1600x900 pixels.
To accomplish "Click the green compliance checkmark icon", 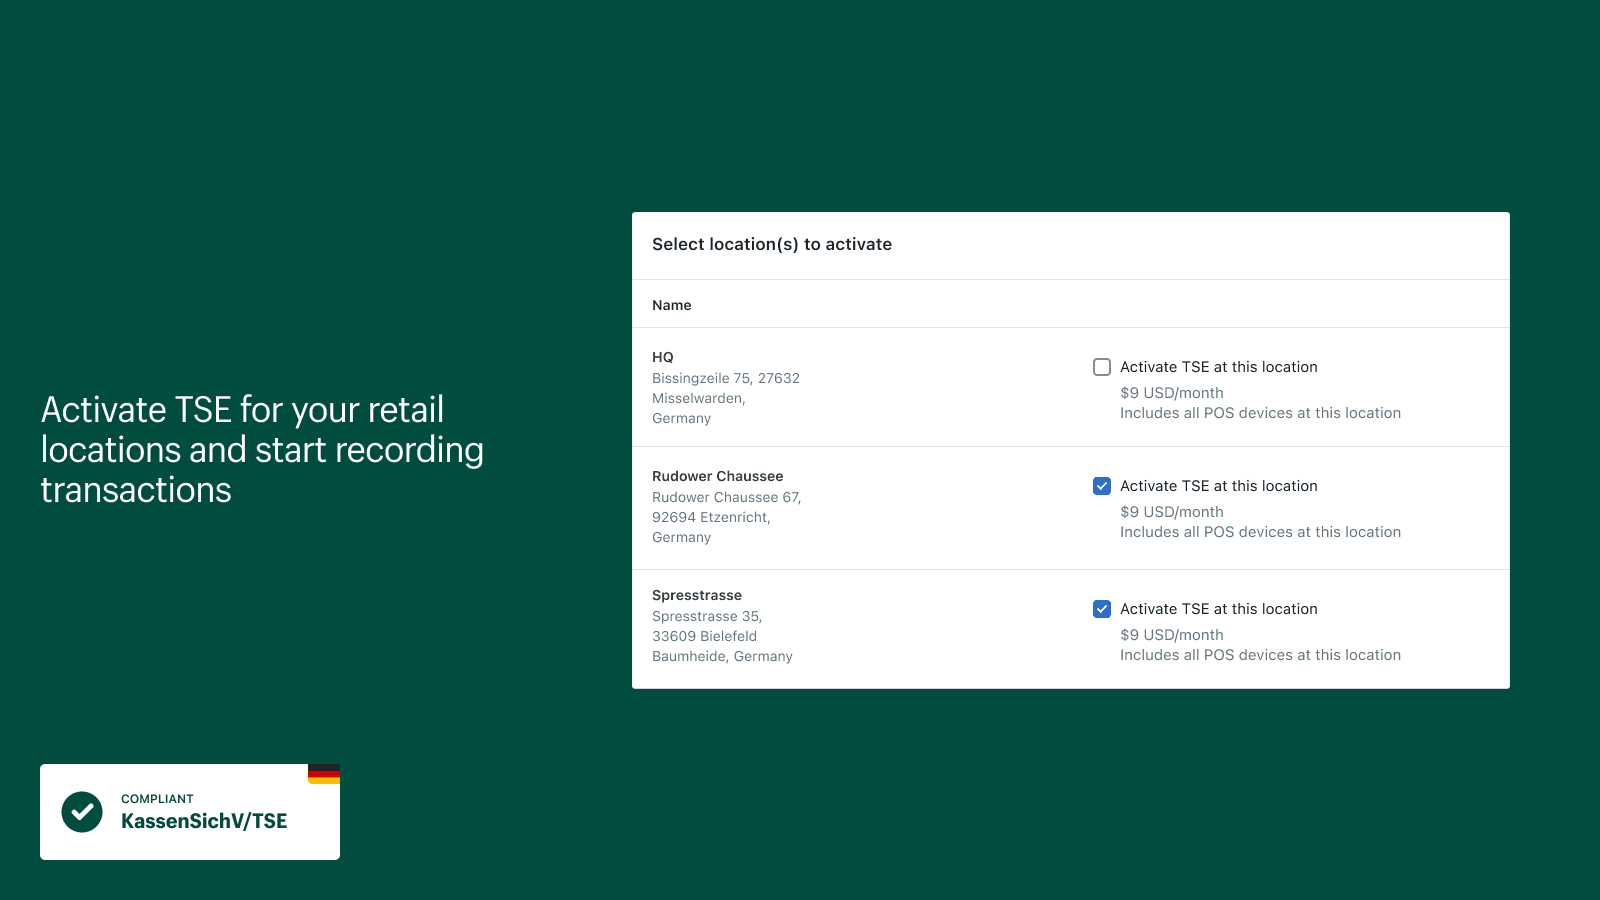I will 82,812.
